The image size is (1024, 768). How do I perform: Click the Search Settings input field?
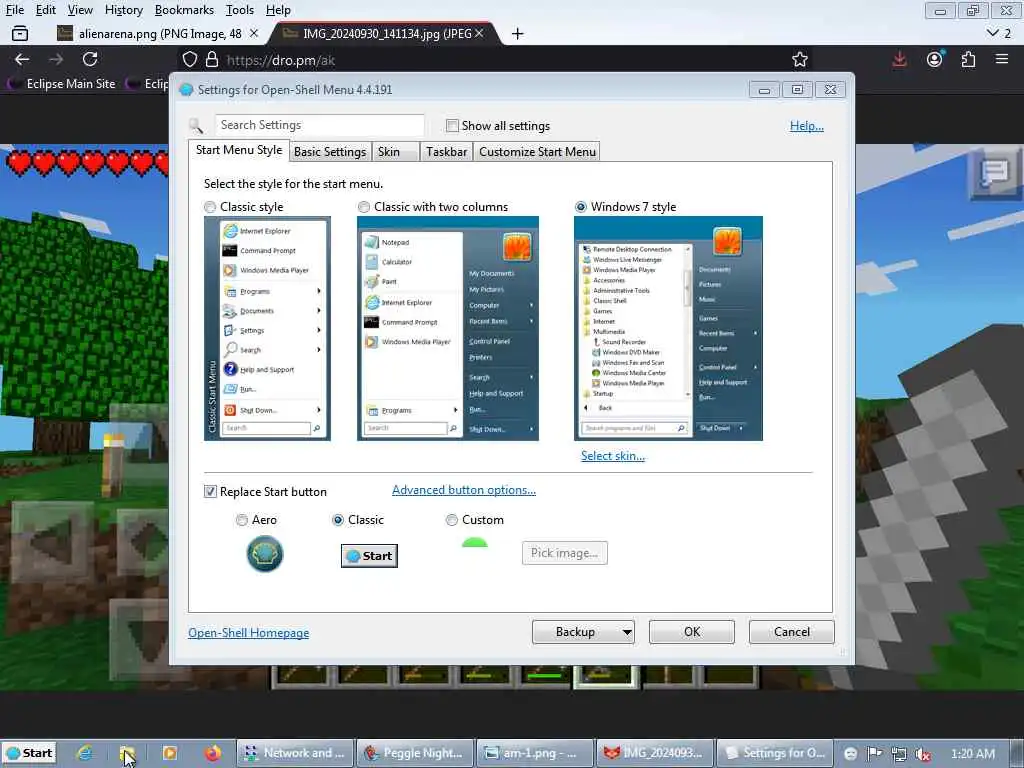coord(319,125)
